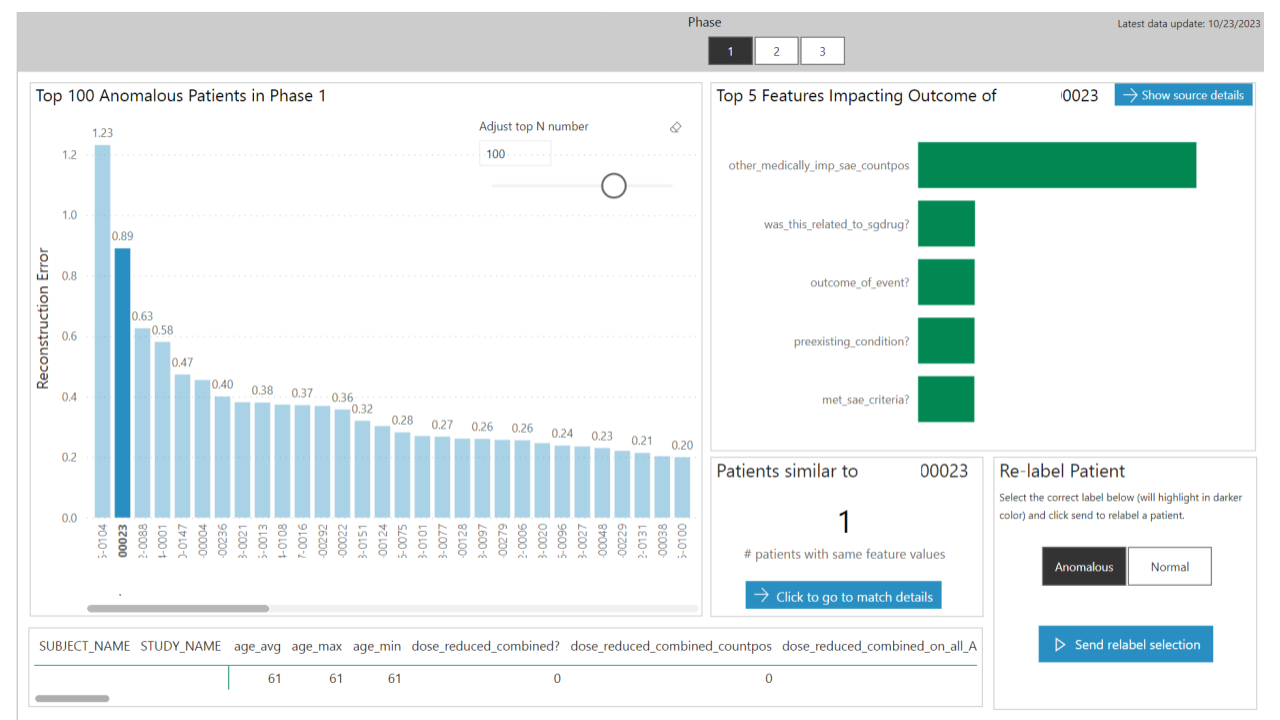Click the horizontal scrollbar under the bar chart
This screenshot has width=1280, height=720.
pyautogui.click(x=178, y=608)
